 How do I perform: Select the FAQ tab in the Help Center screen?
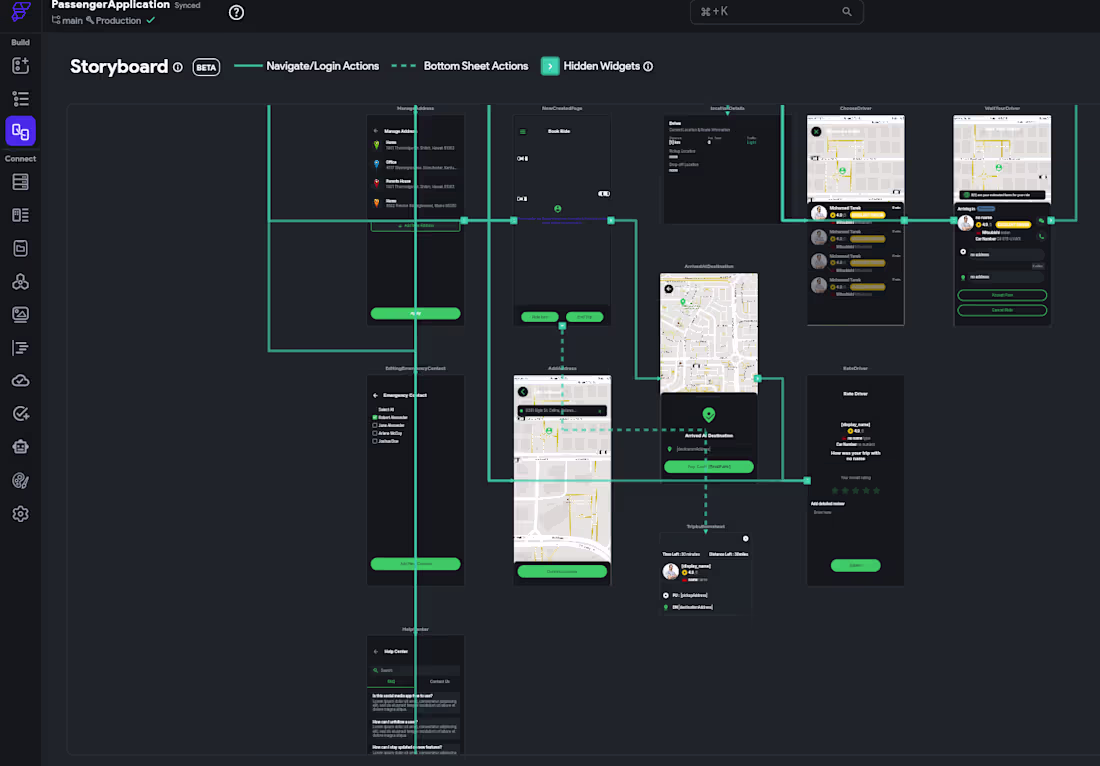(392, 681)
